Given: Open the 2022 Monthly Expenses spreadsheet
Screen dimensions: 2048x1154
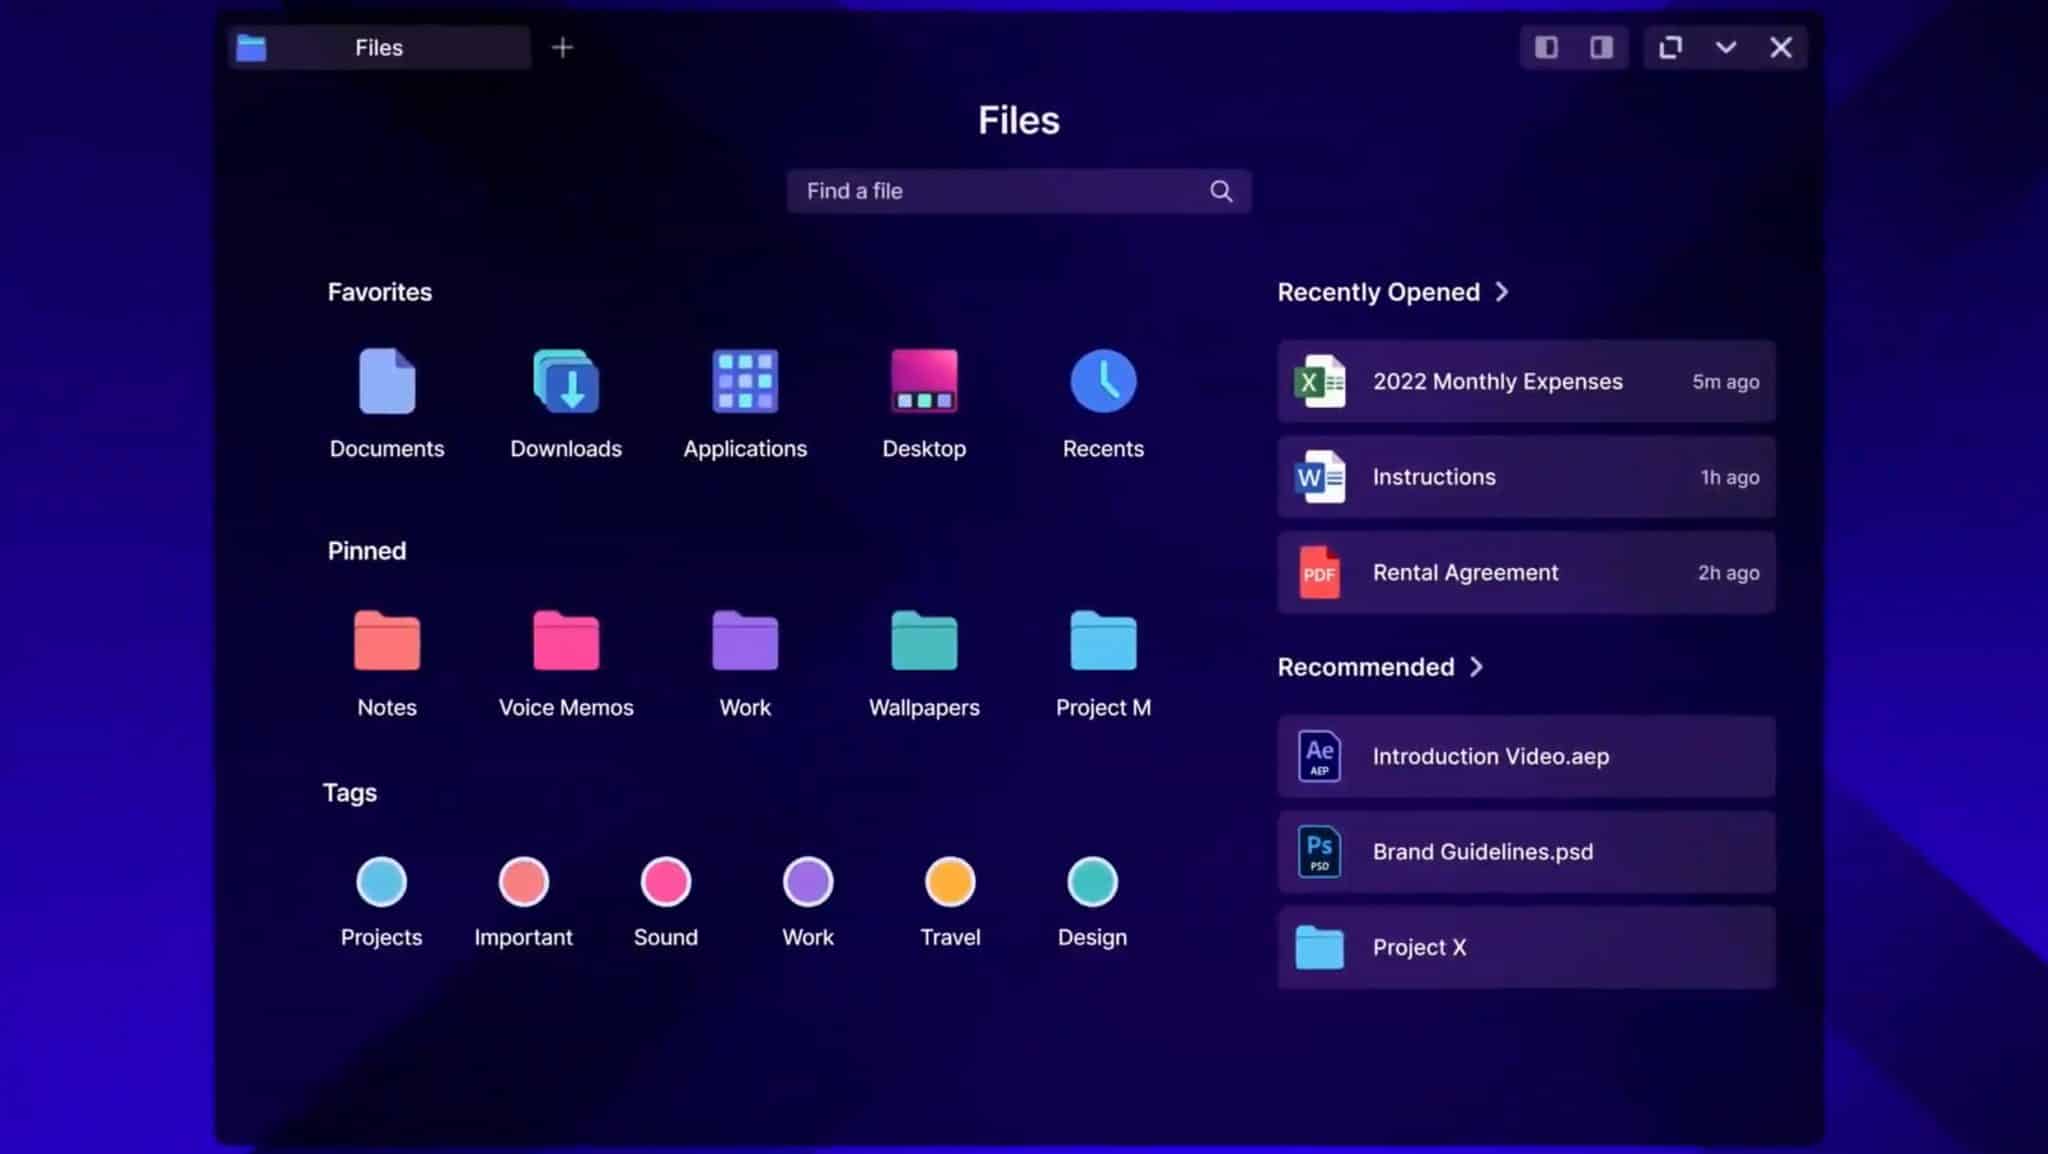Looking at the screenshot, I should 1524,381.
